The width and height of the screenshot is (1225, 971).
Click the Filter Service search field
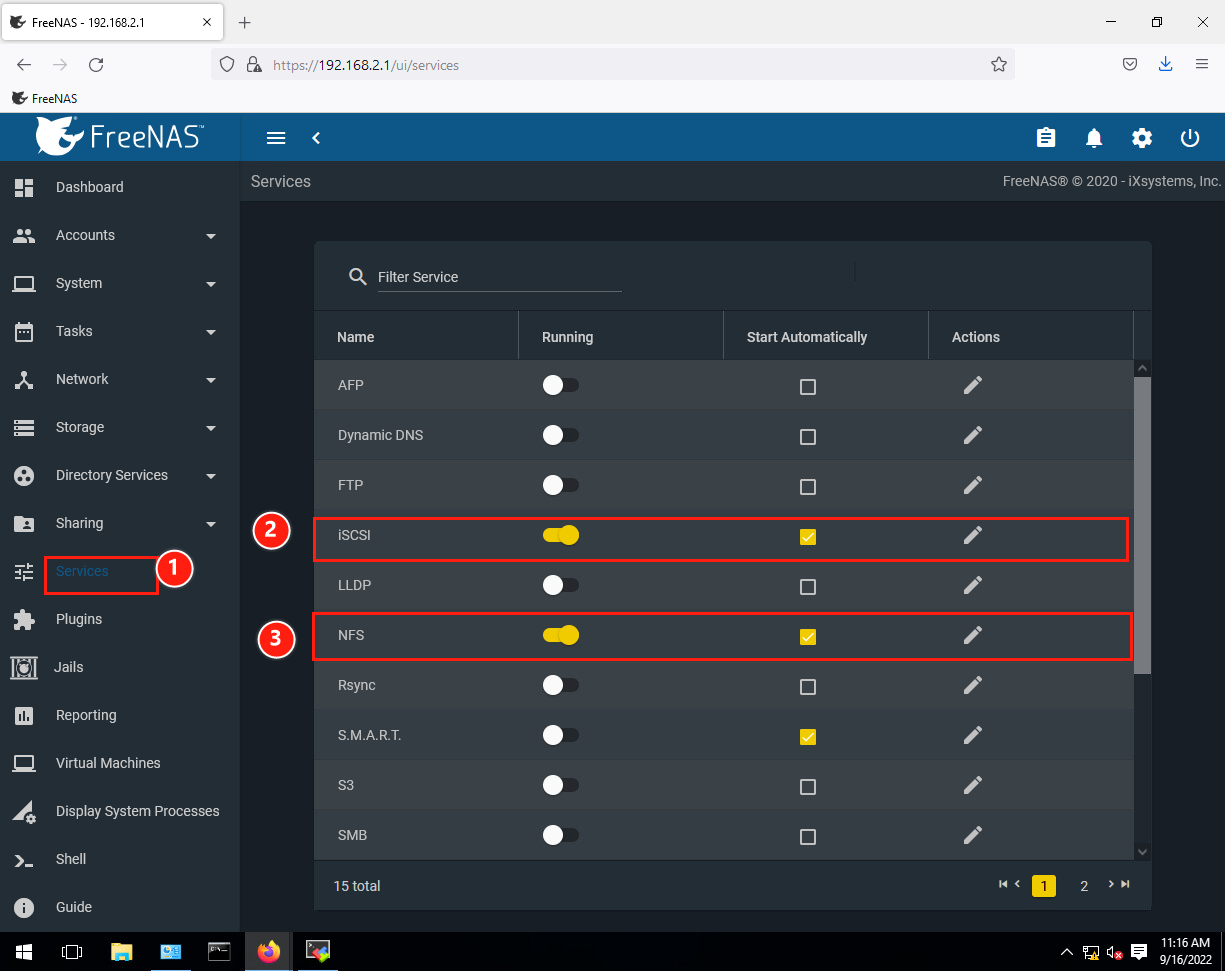click(x=500, y=277)
